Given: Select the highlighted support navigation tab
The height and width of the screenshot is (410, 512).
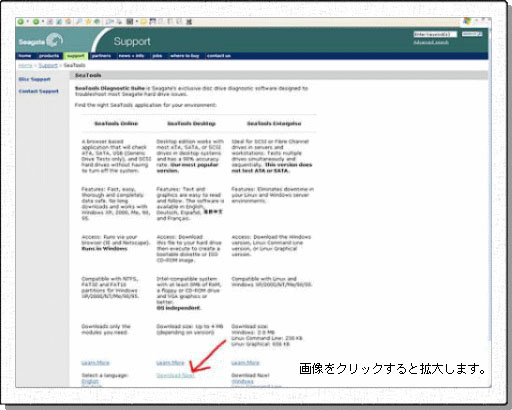Looking at the screenshot, I should [76, 56].
